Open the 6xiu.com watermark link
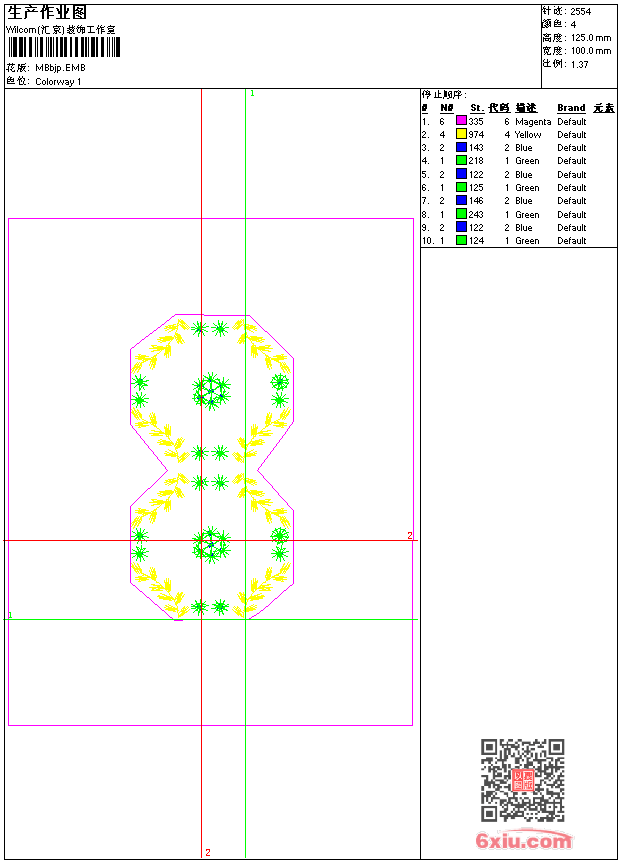Screen dimensions: 620x860 coord(523,840)
